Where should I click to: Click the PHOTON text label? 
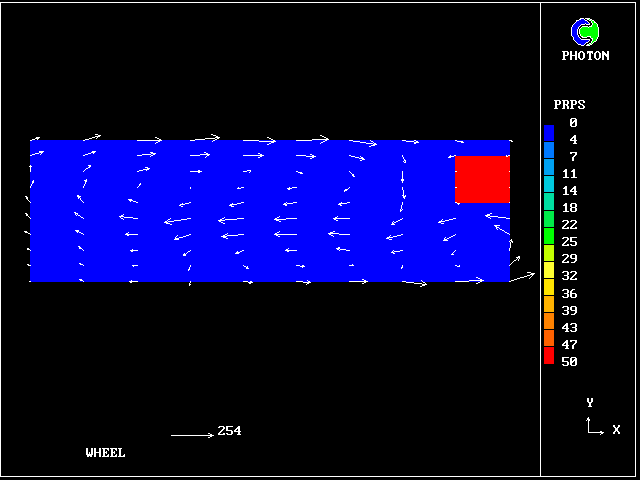click(x=585, y=56)
